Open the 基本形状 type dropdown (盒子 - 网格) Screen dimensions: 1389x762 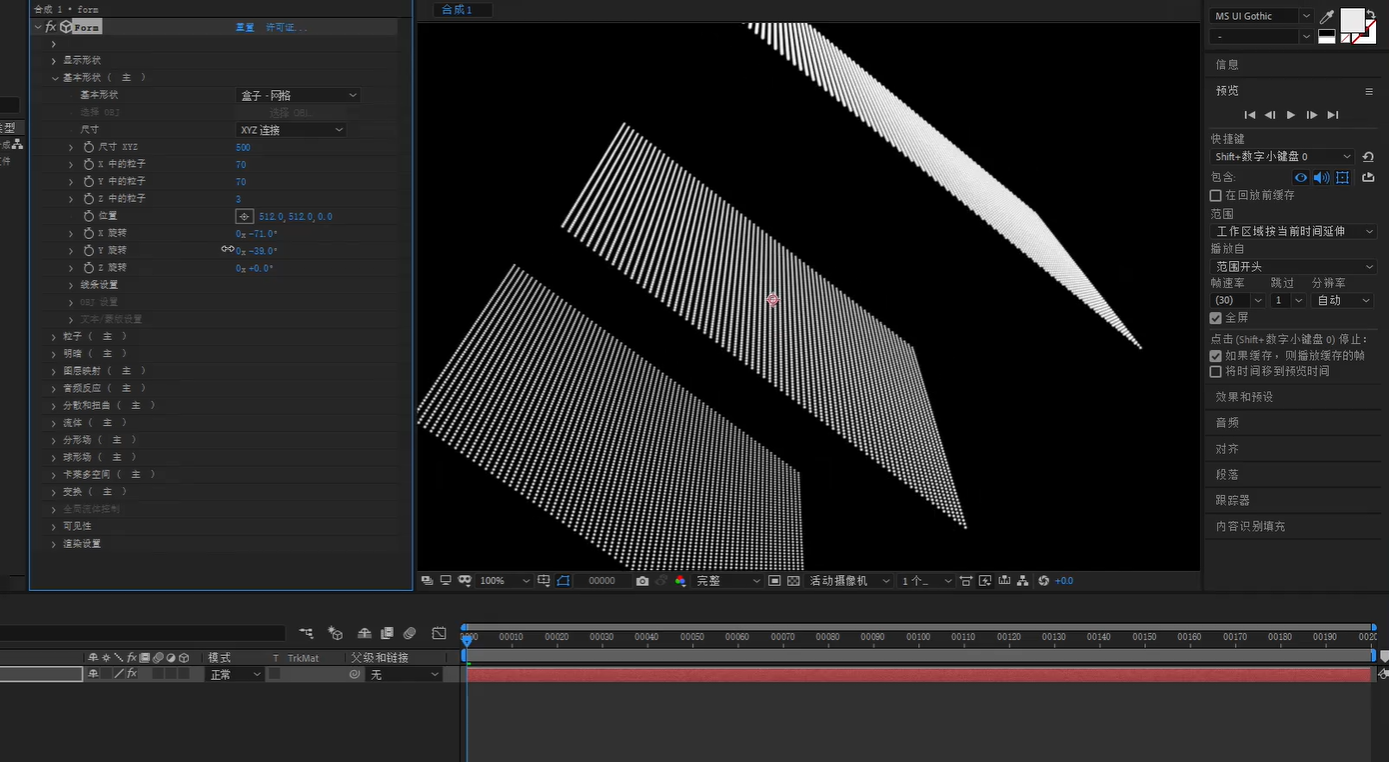[x=298, y=95]
